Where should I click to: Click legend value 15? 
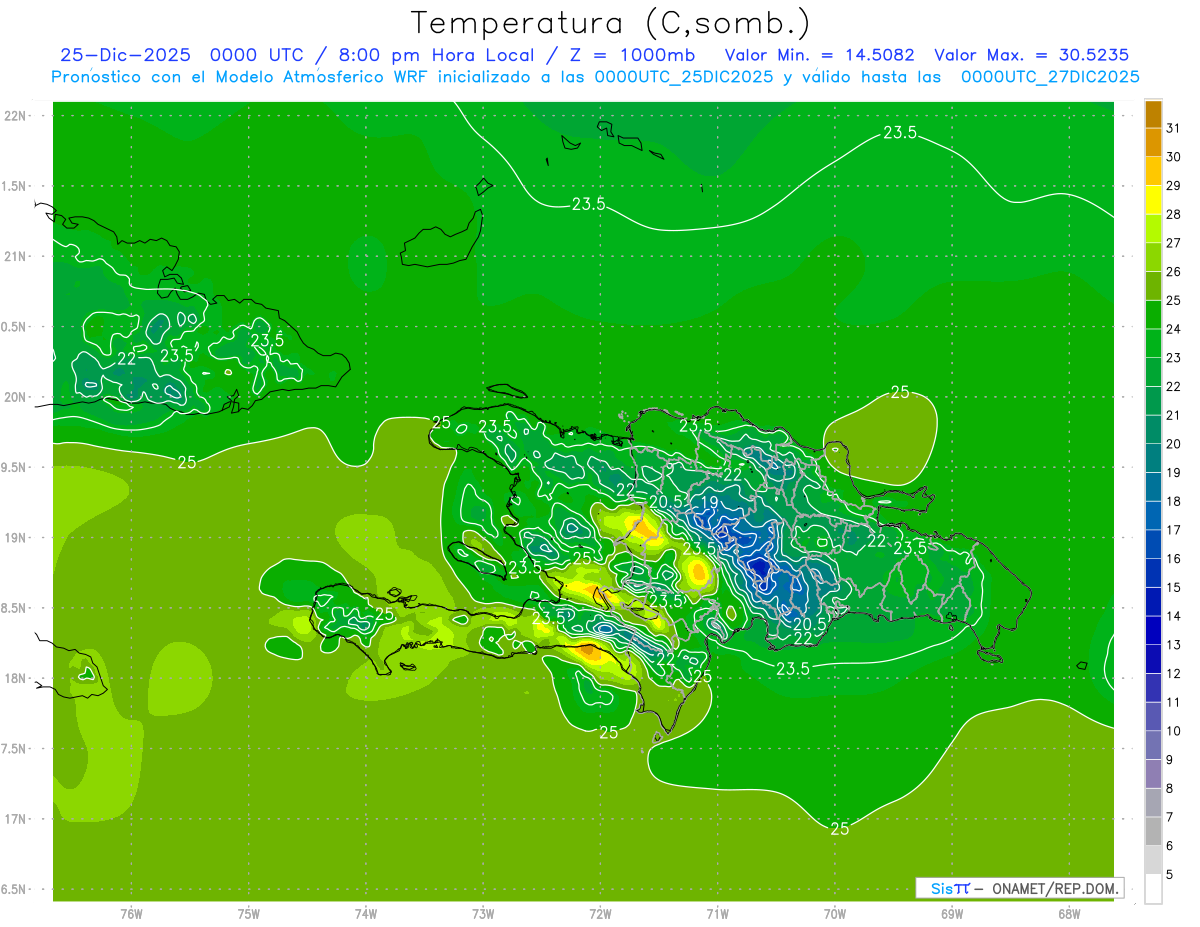[x=1173, y=587]
